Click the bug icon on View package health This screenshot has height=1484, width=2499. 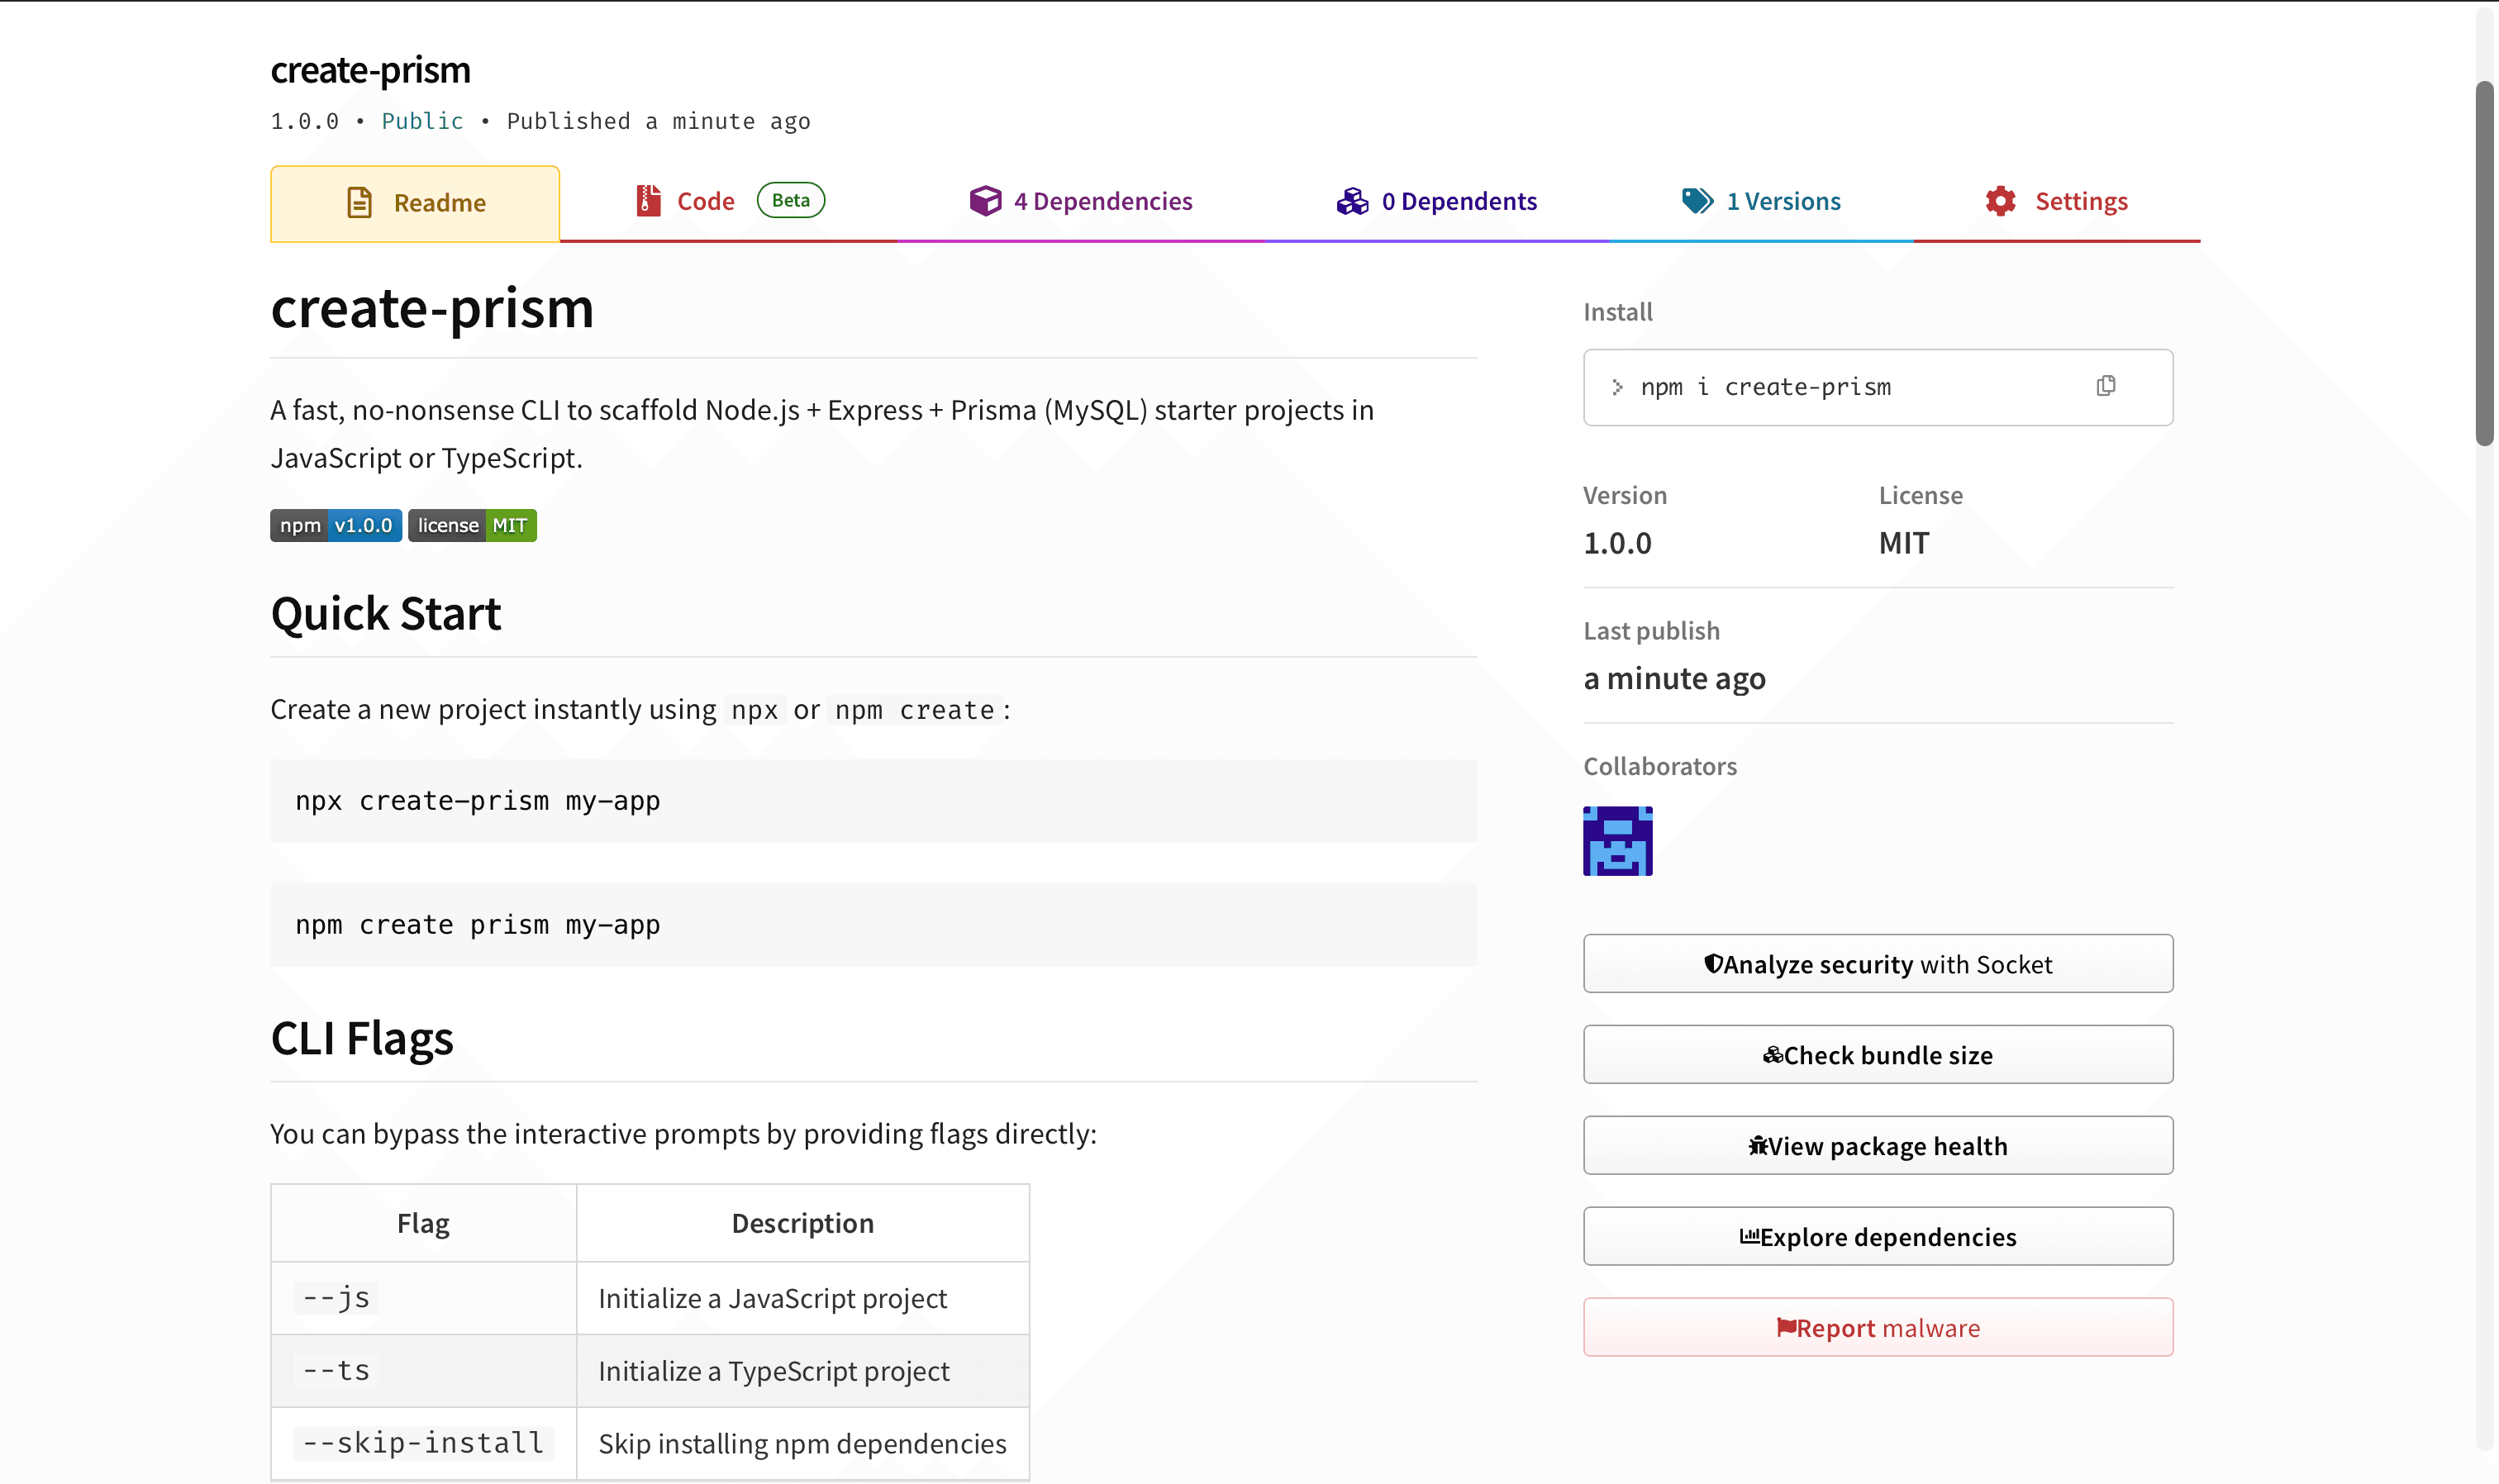[1757, 1145]
